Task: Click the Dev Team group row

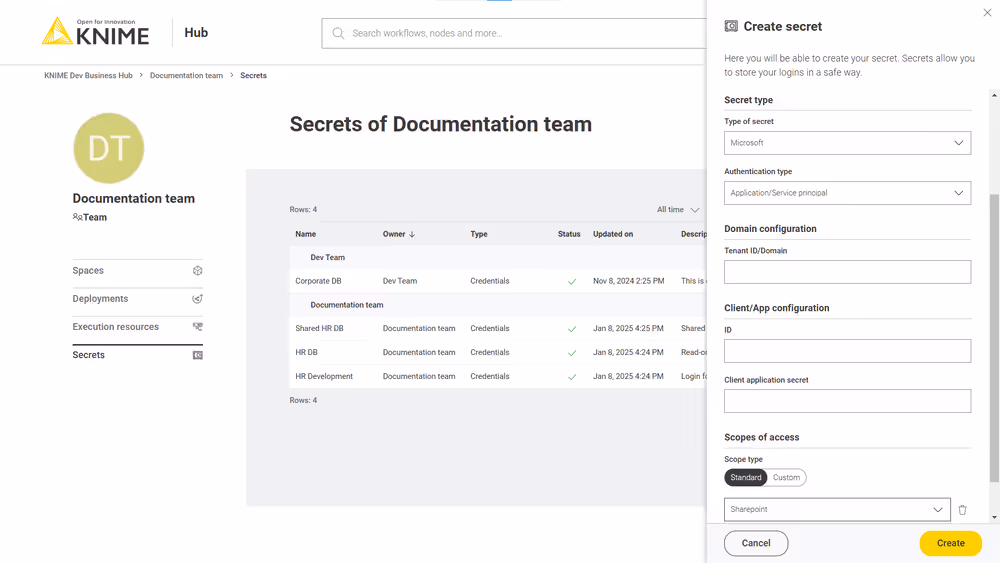Action: pyautogui.click(x=498, y=258)
